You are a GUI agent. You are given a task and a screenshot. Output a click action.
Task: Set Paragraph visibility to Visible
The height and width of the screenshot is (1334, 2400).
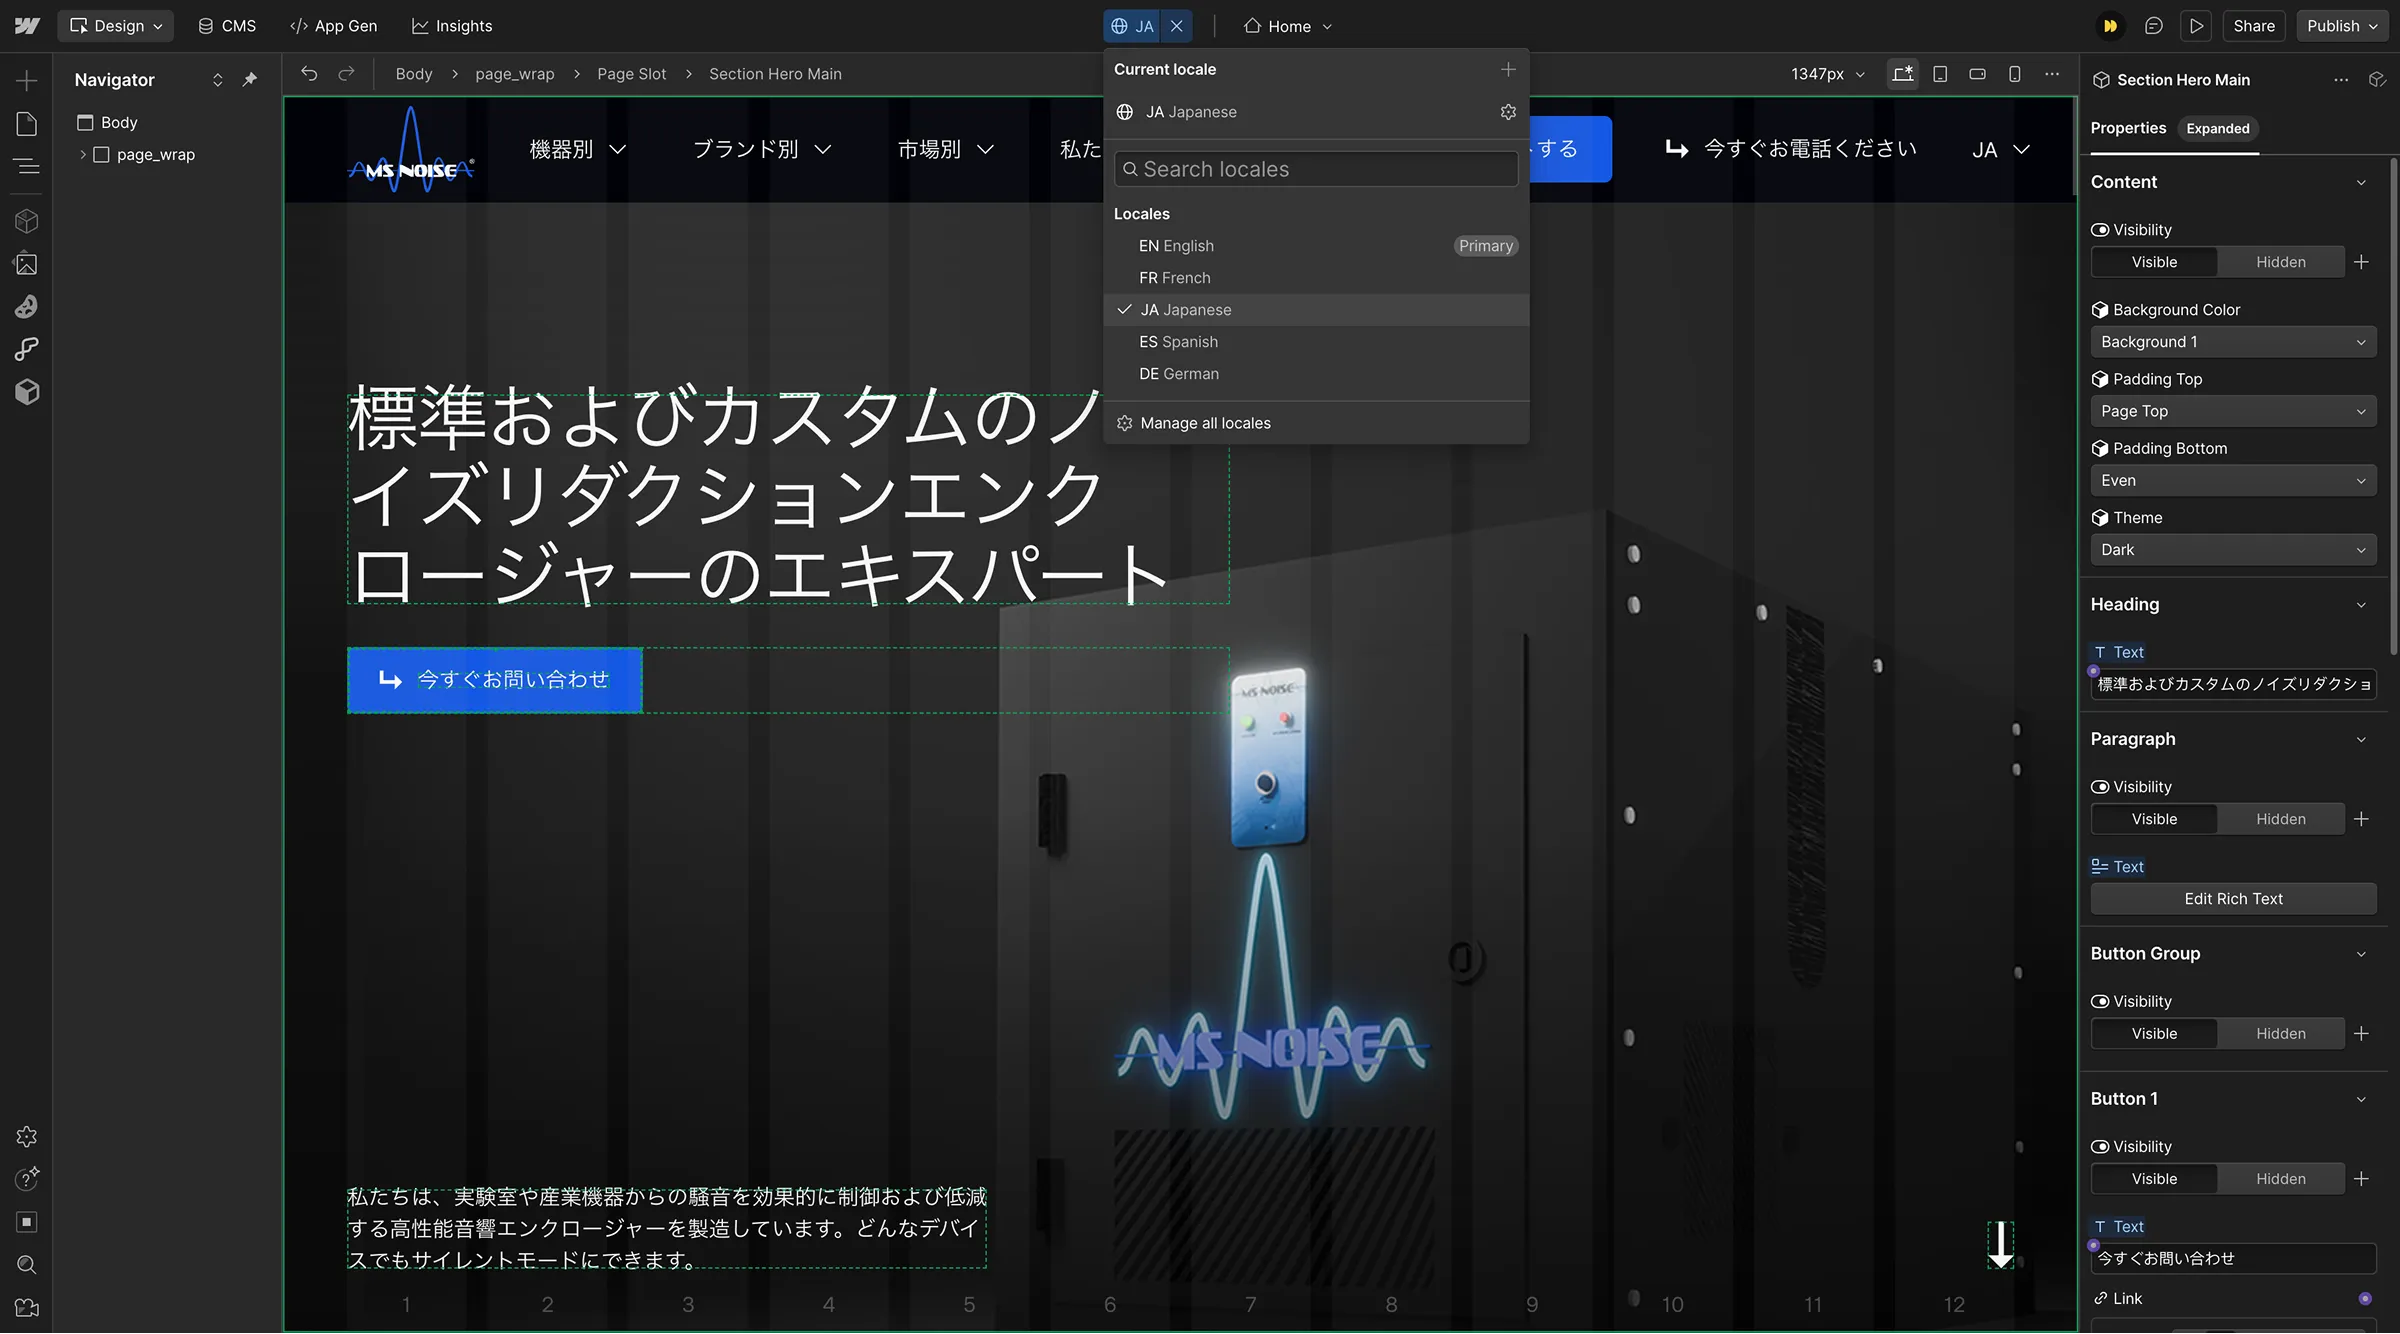tap(2154, 818)
